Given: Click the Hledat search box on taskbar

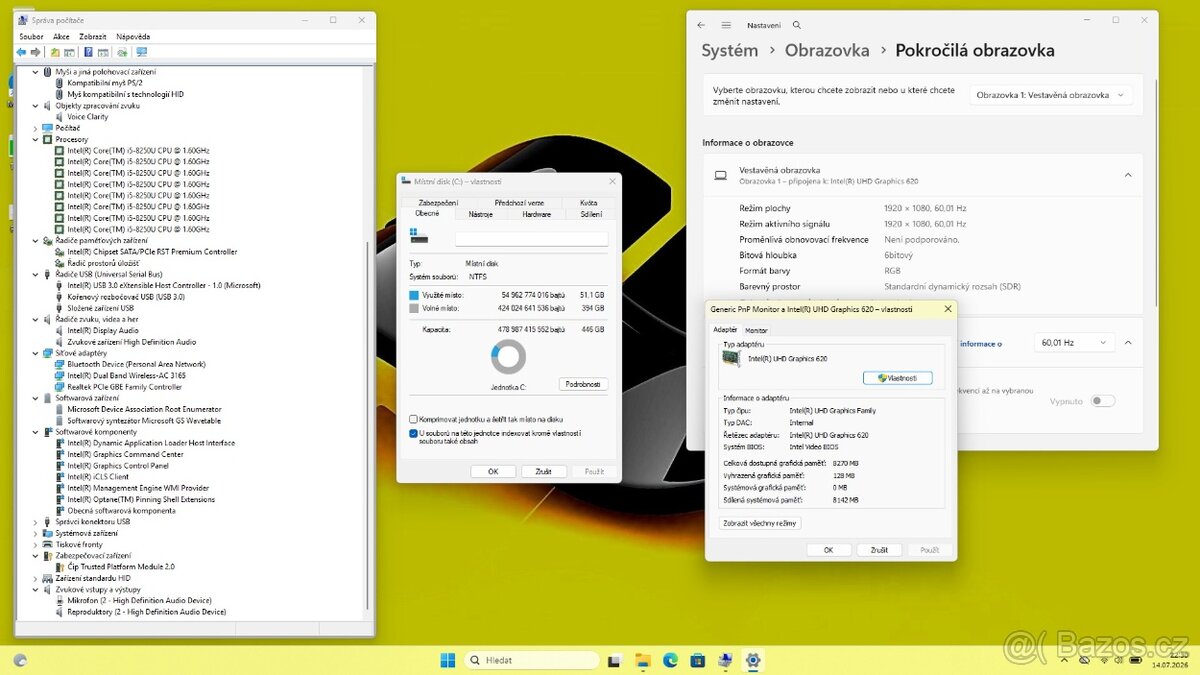Looking at the screenshot, I should coord(531,660).
